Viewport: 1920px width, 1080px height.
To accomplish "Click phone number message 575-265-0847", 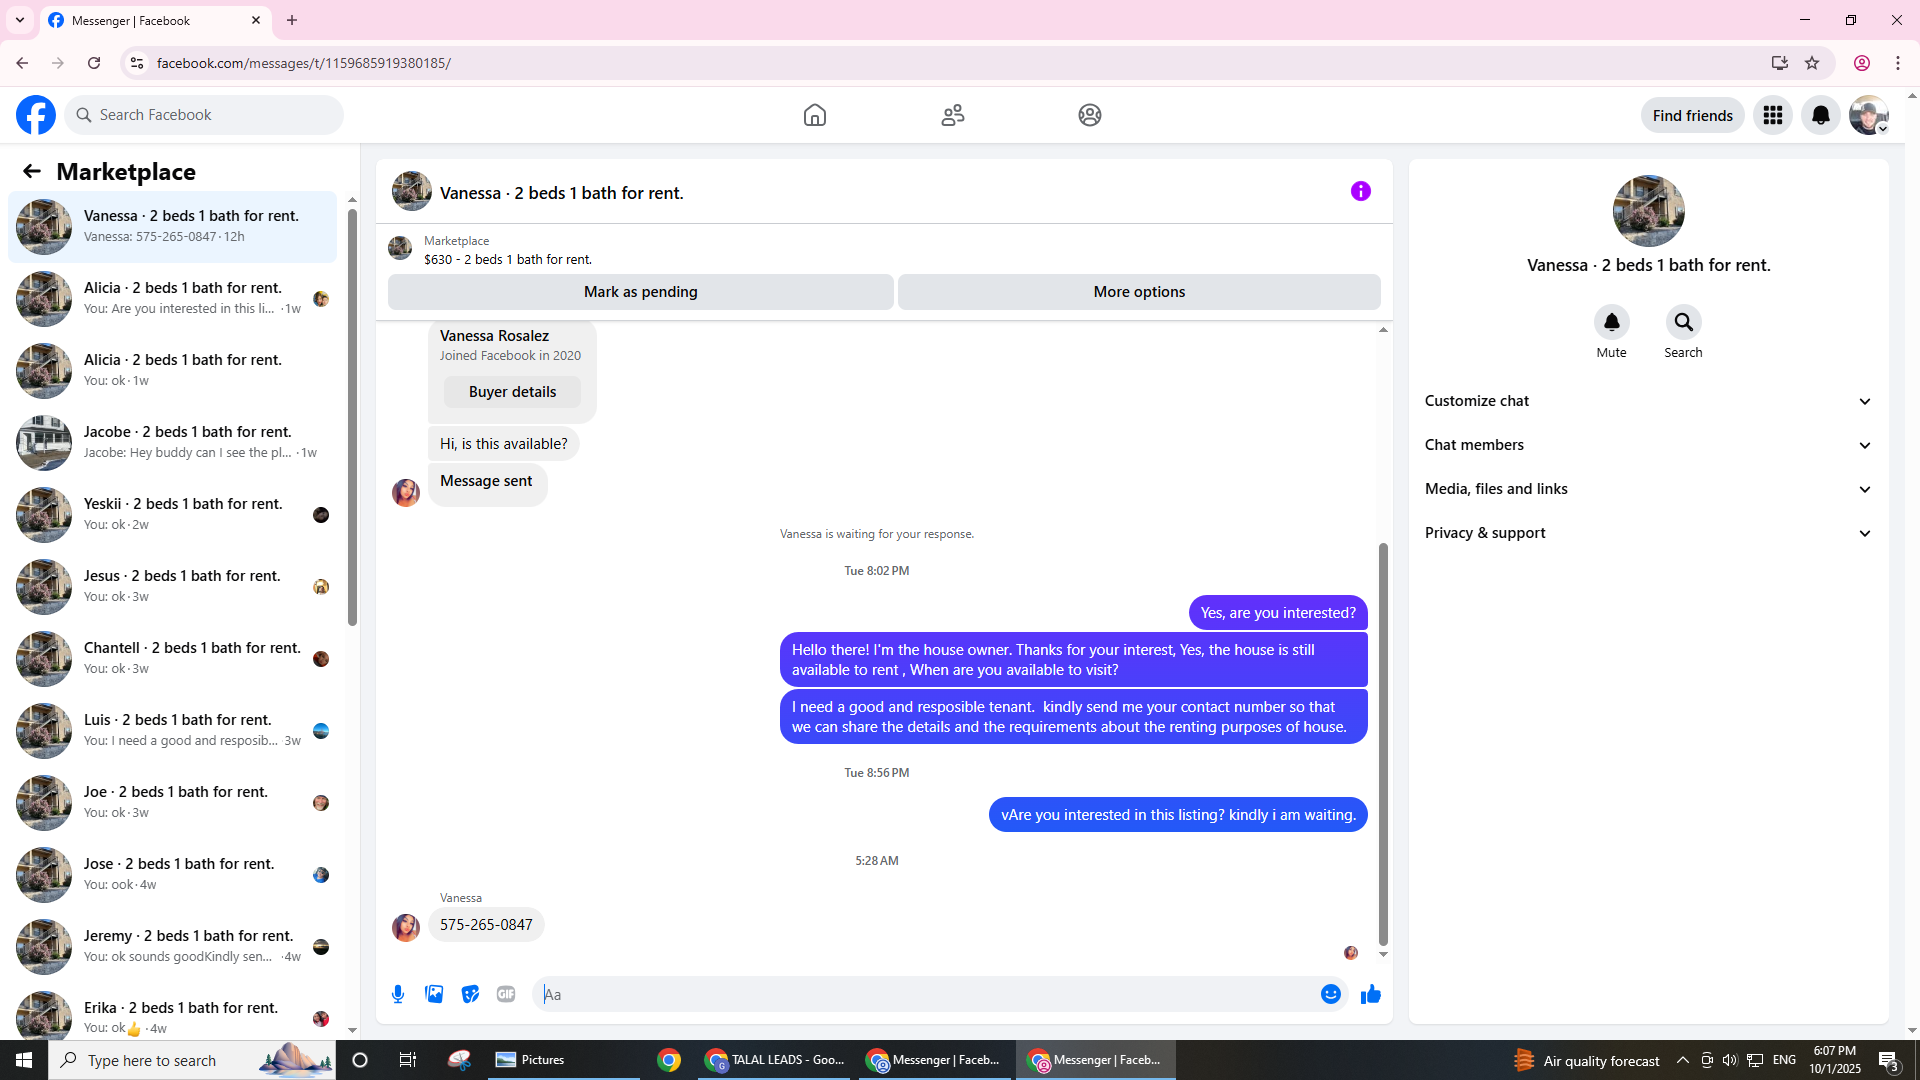I will click(486, 925).
